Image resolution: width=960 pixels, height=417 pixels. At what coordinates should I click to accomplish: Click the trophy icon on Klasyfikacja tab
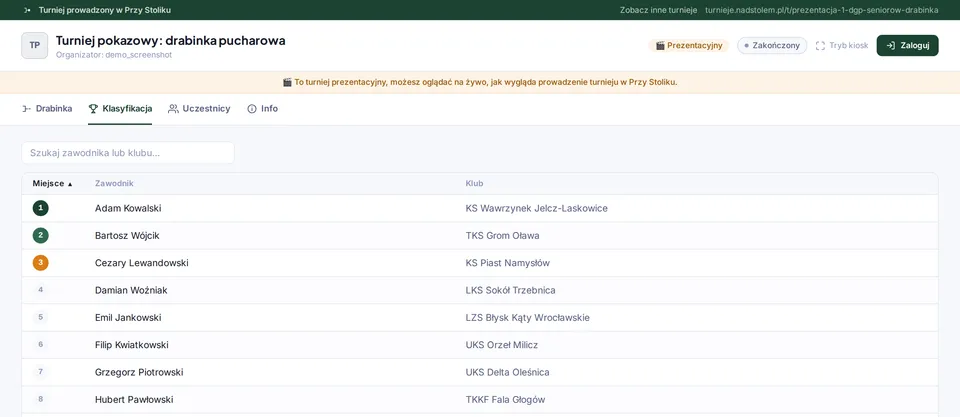pyautogui.click(x=93, y=108)
